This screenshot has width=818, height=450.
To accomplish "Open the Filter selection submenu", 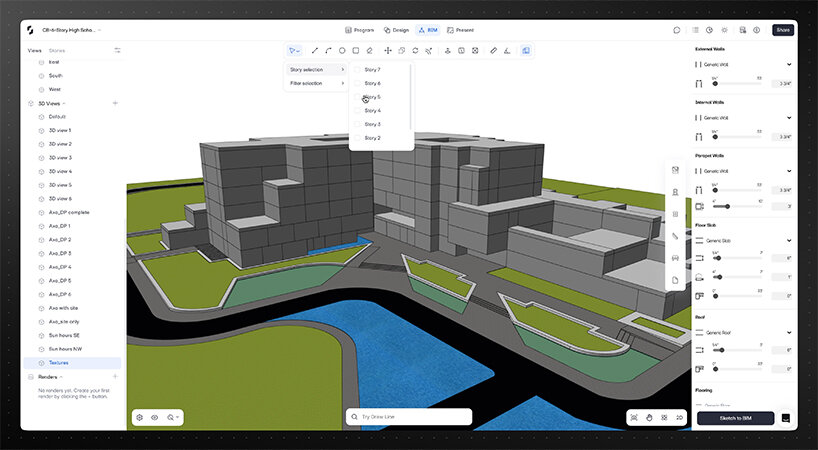I will click(316, 83).
